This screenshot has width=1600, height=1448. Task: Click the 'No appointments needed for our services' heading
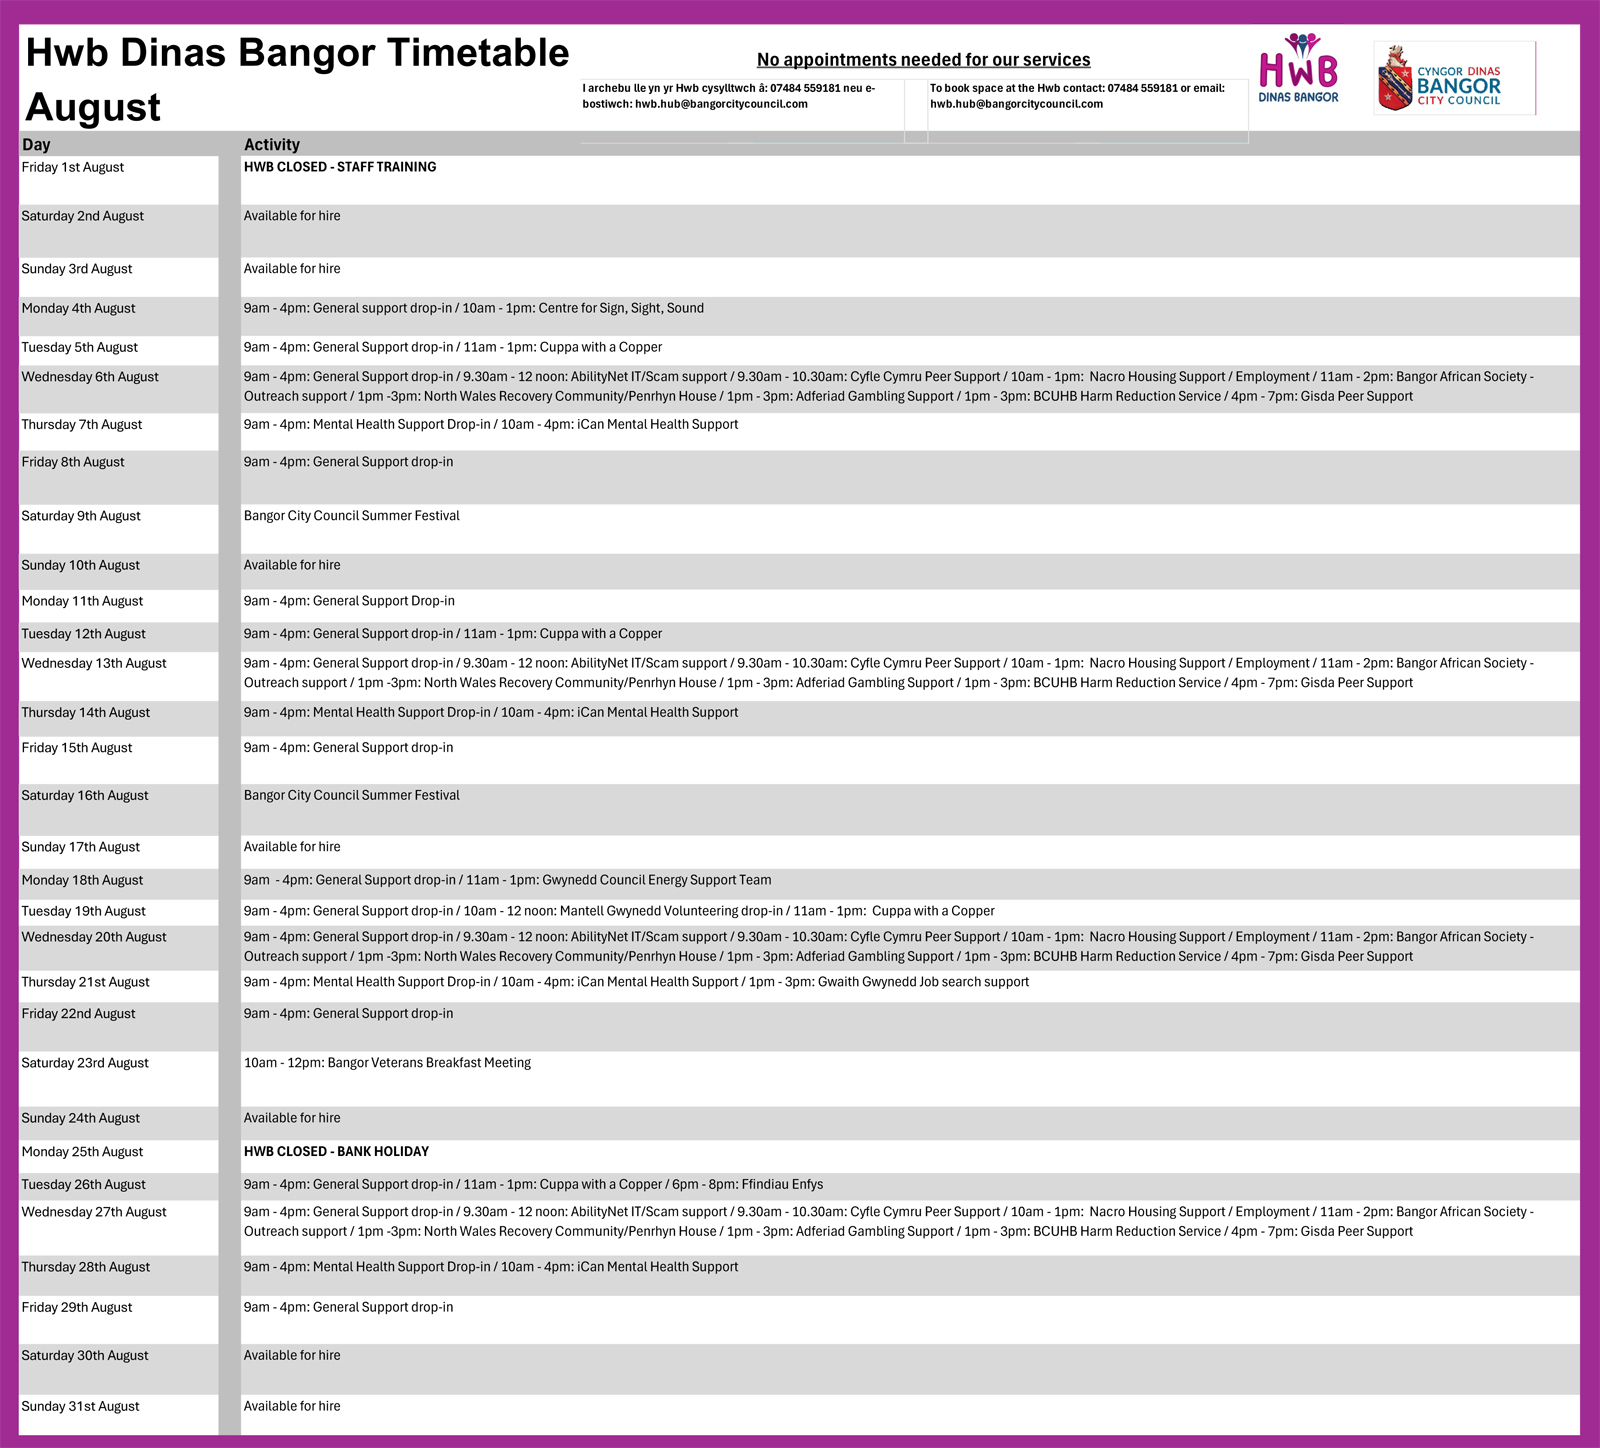tap(923, 60)
